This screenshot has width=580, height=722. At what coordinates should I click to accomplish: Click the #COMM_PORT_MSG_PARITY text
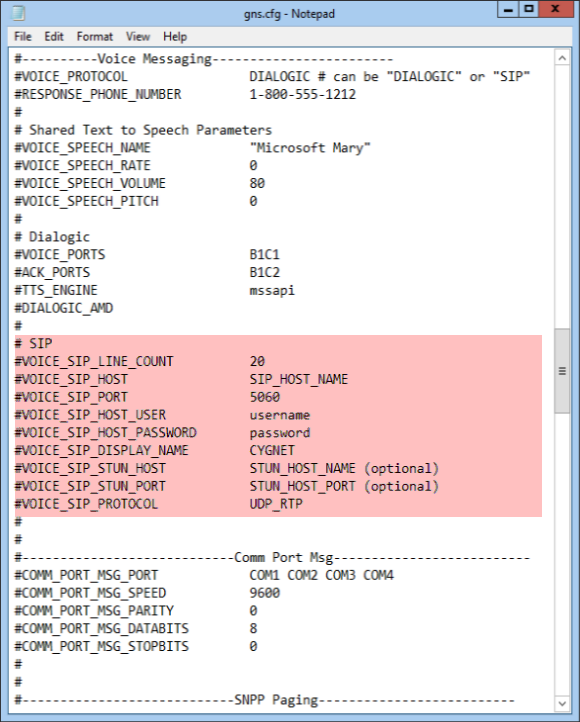[94, 611]
